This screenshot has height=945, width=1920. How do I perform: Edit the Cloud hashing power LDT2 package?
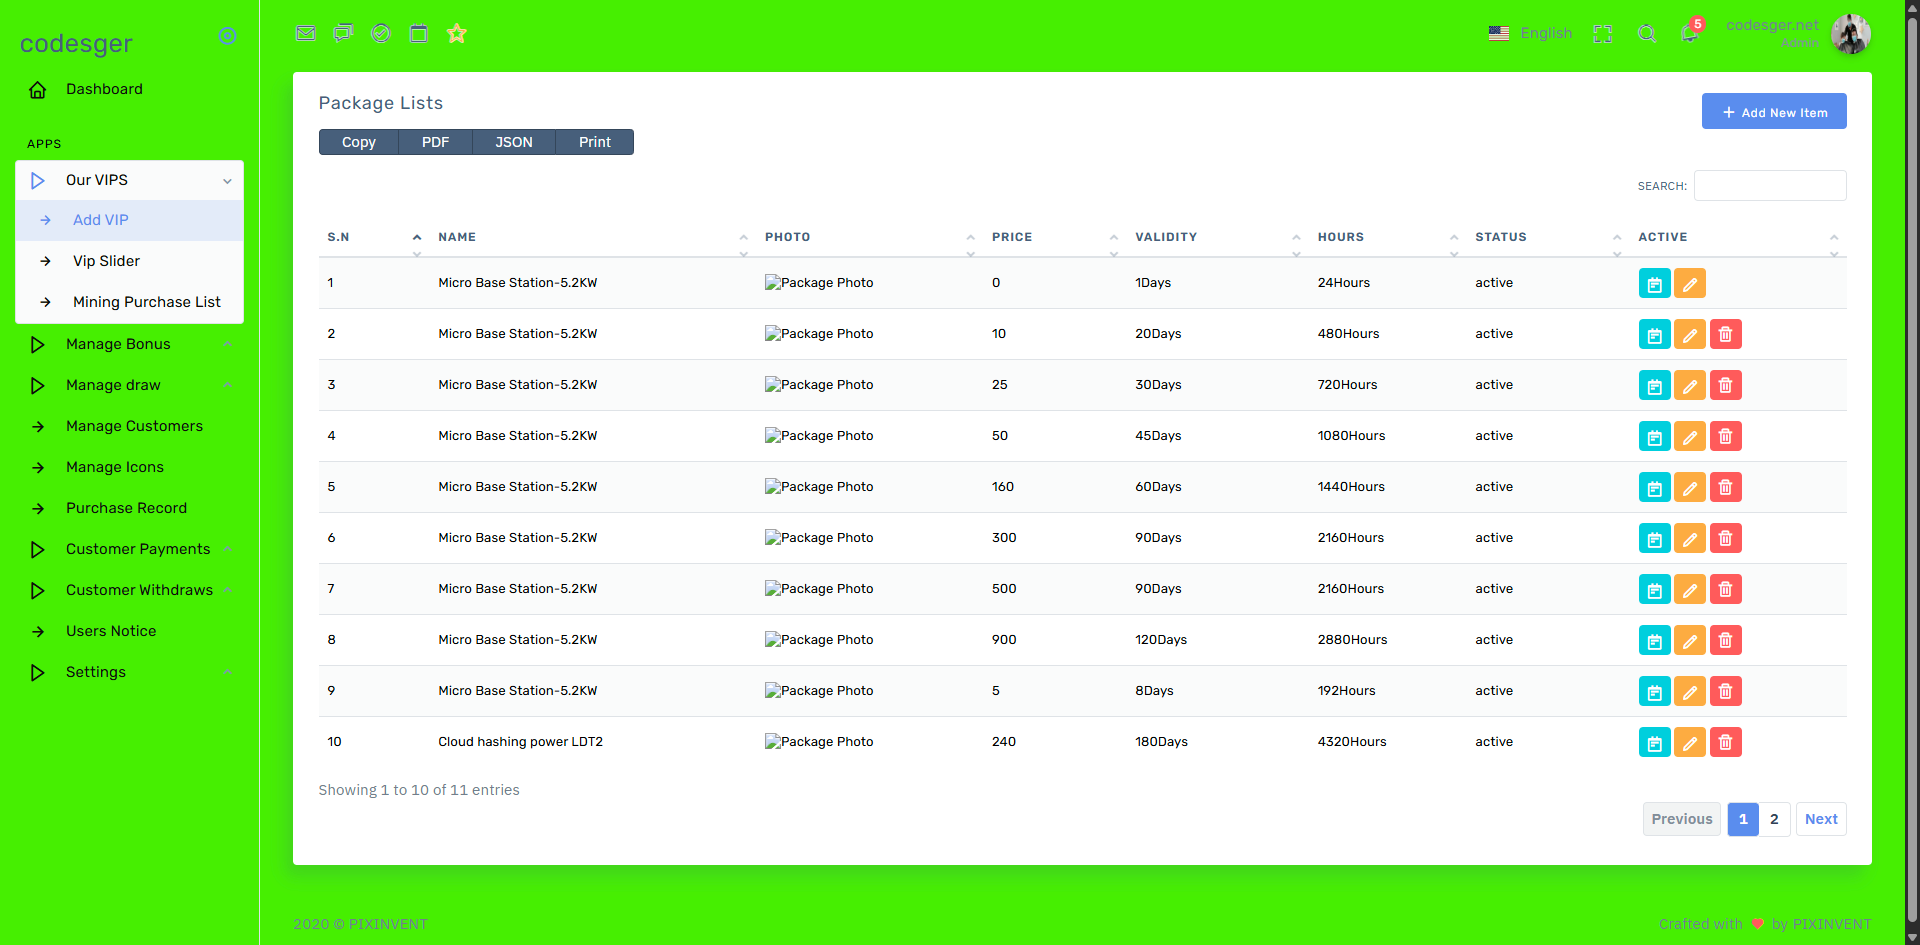(x=1690, y=743)
